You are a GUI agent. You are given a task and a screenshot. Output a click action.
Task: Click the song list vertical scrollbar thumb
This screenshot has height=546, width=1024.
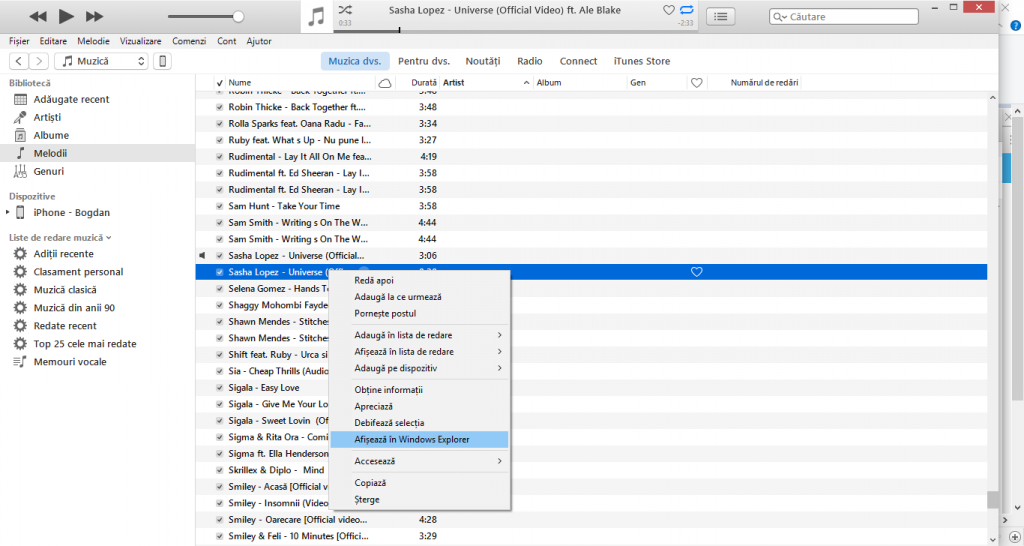993,500
